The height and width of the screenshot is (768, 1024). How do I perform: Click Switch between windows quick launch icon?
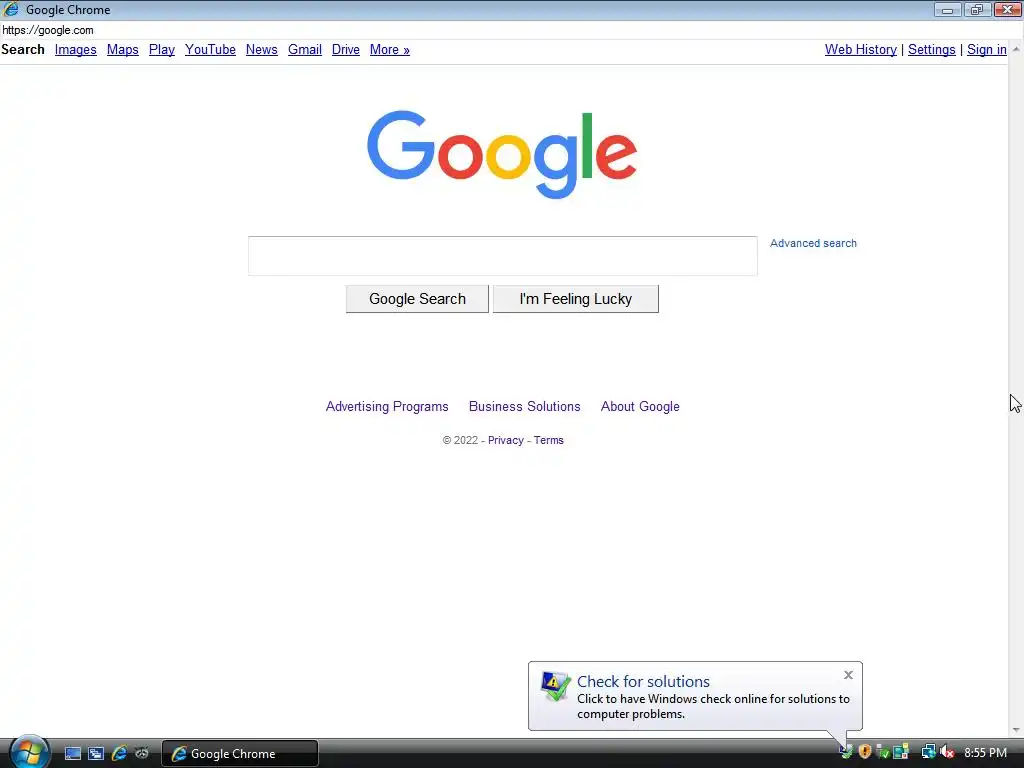(96, 753)
